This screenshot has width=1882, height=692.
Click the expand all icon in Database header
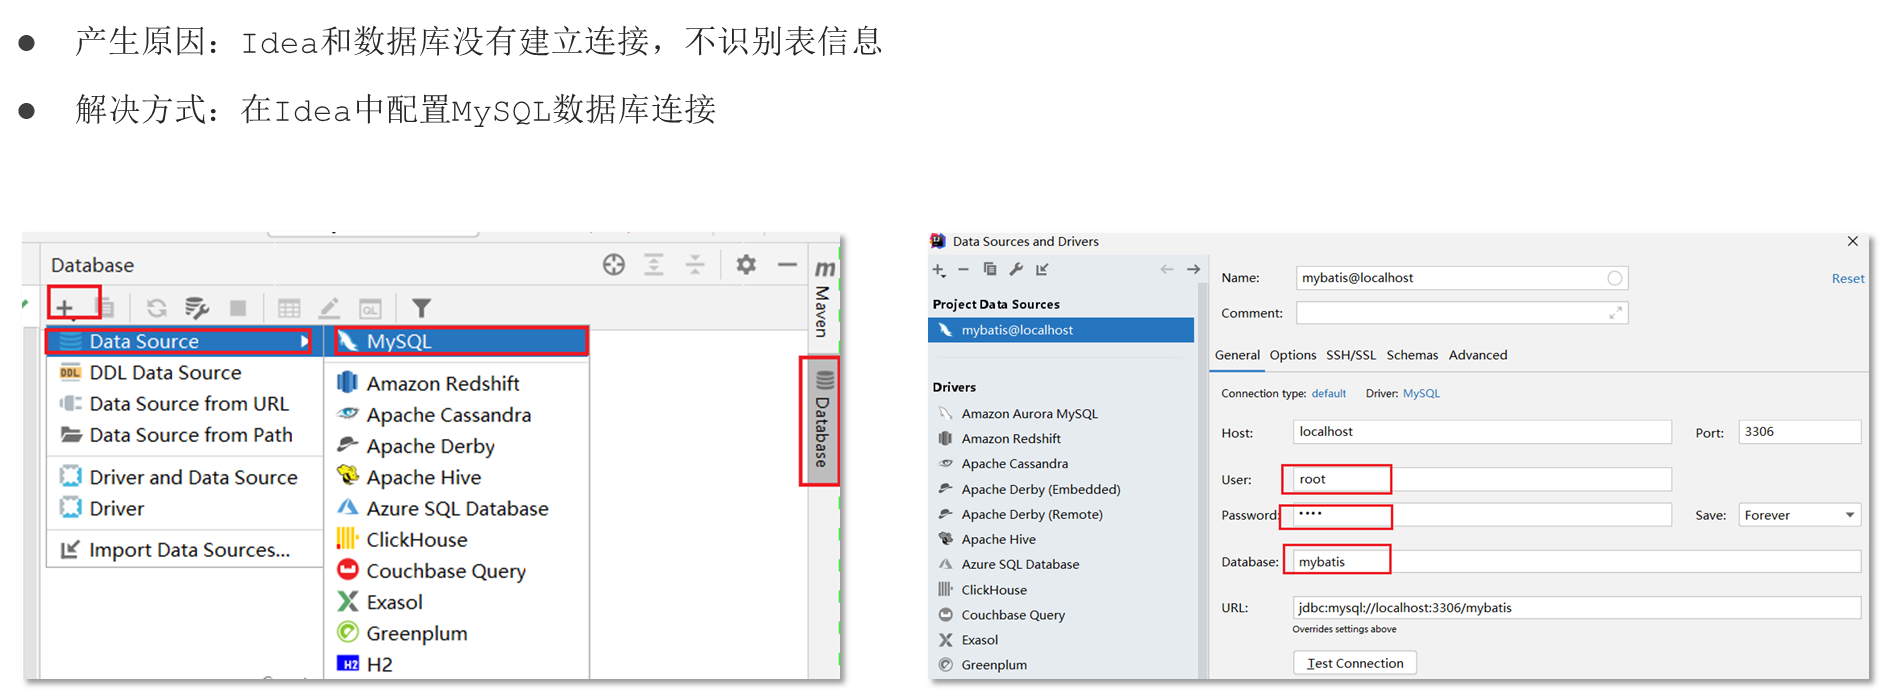[654, 265]
